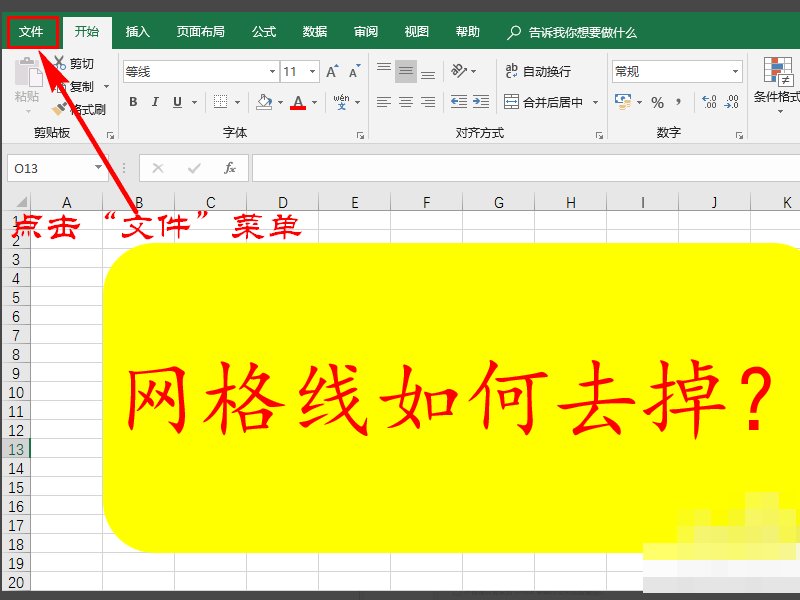Activate the Format Painter (格式刷)
The height and width of the screenshot is (600, 800).
58,107
